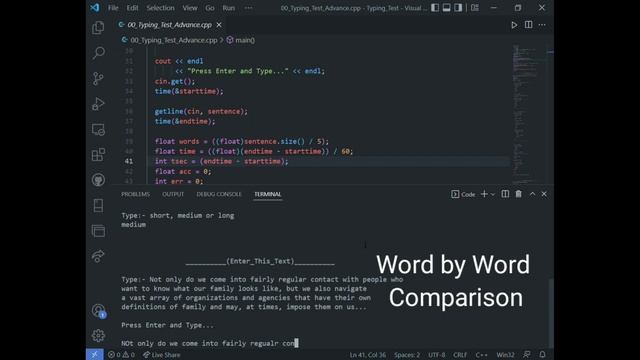The width and height of the screenshot is (640, 360).
Task: Start Live Share from status bar
Action: point(162,355)
